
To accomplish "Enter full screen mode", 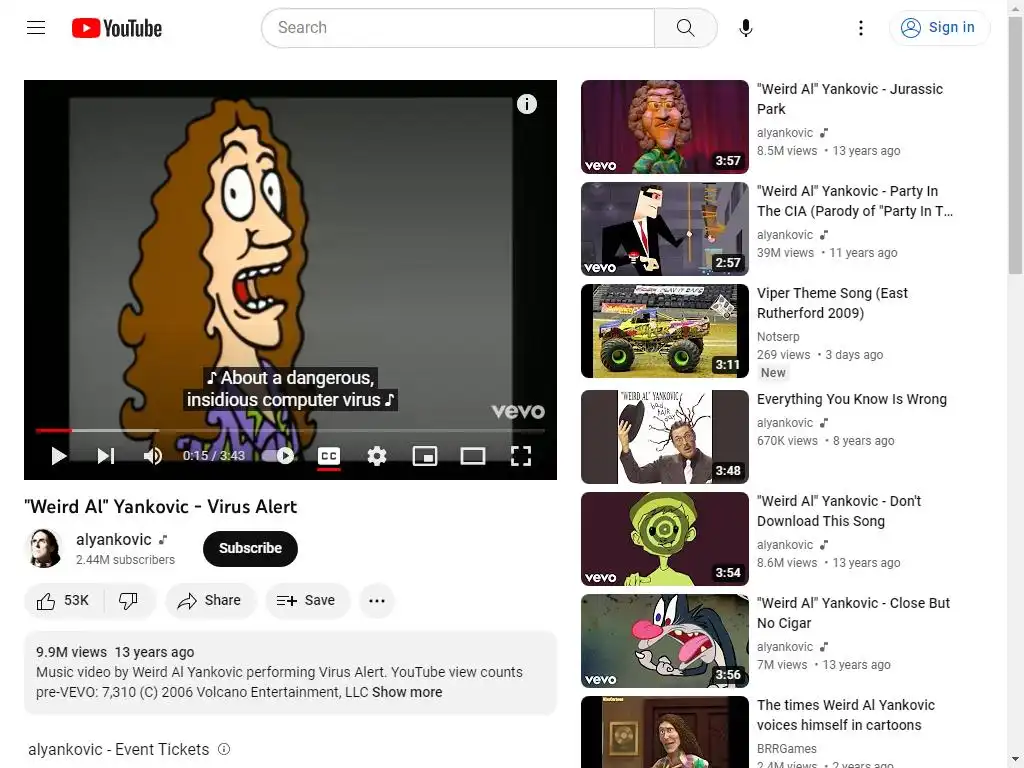I will pos(520,456).
